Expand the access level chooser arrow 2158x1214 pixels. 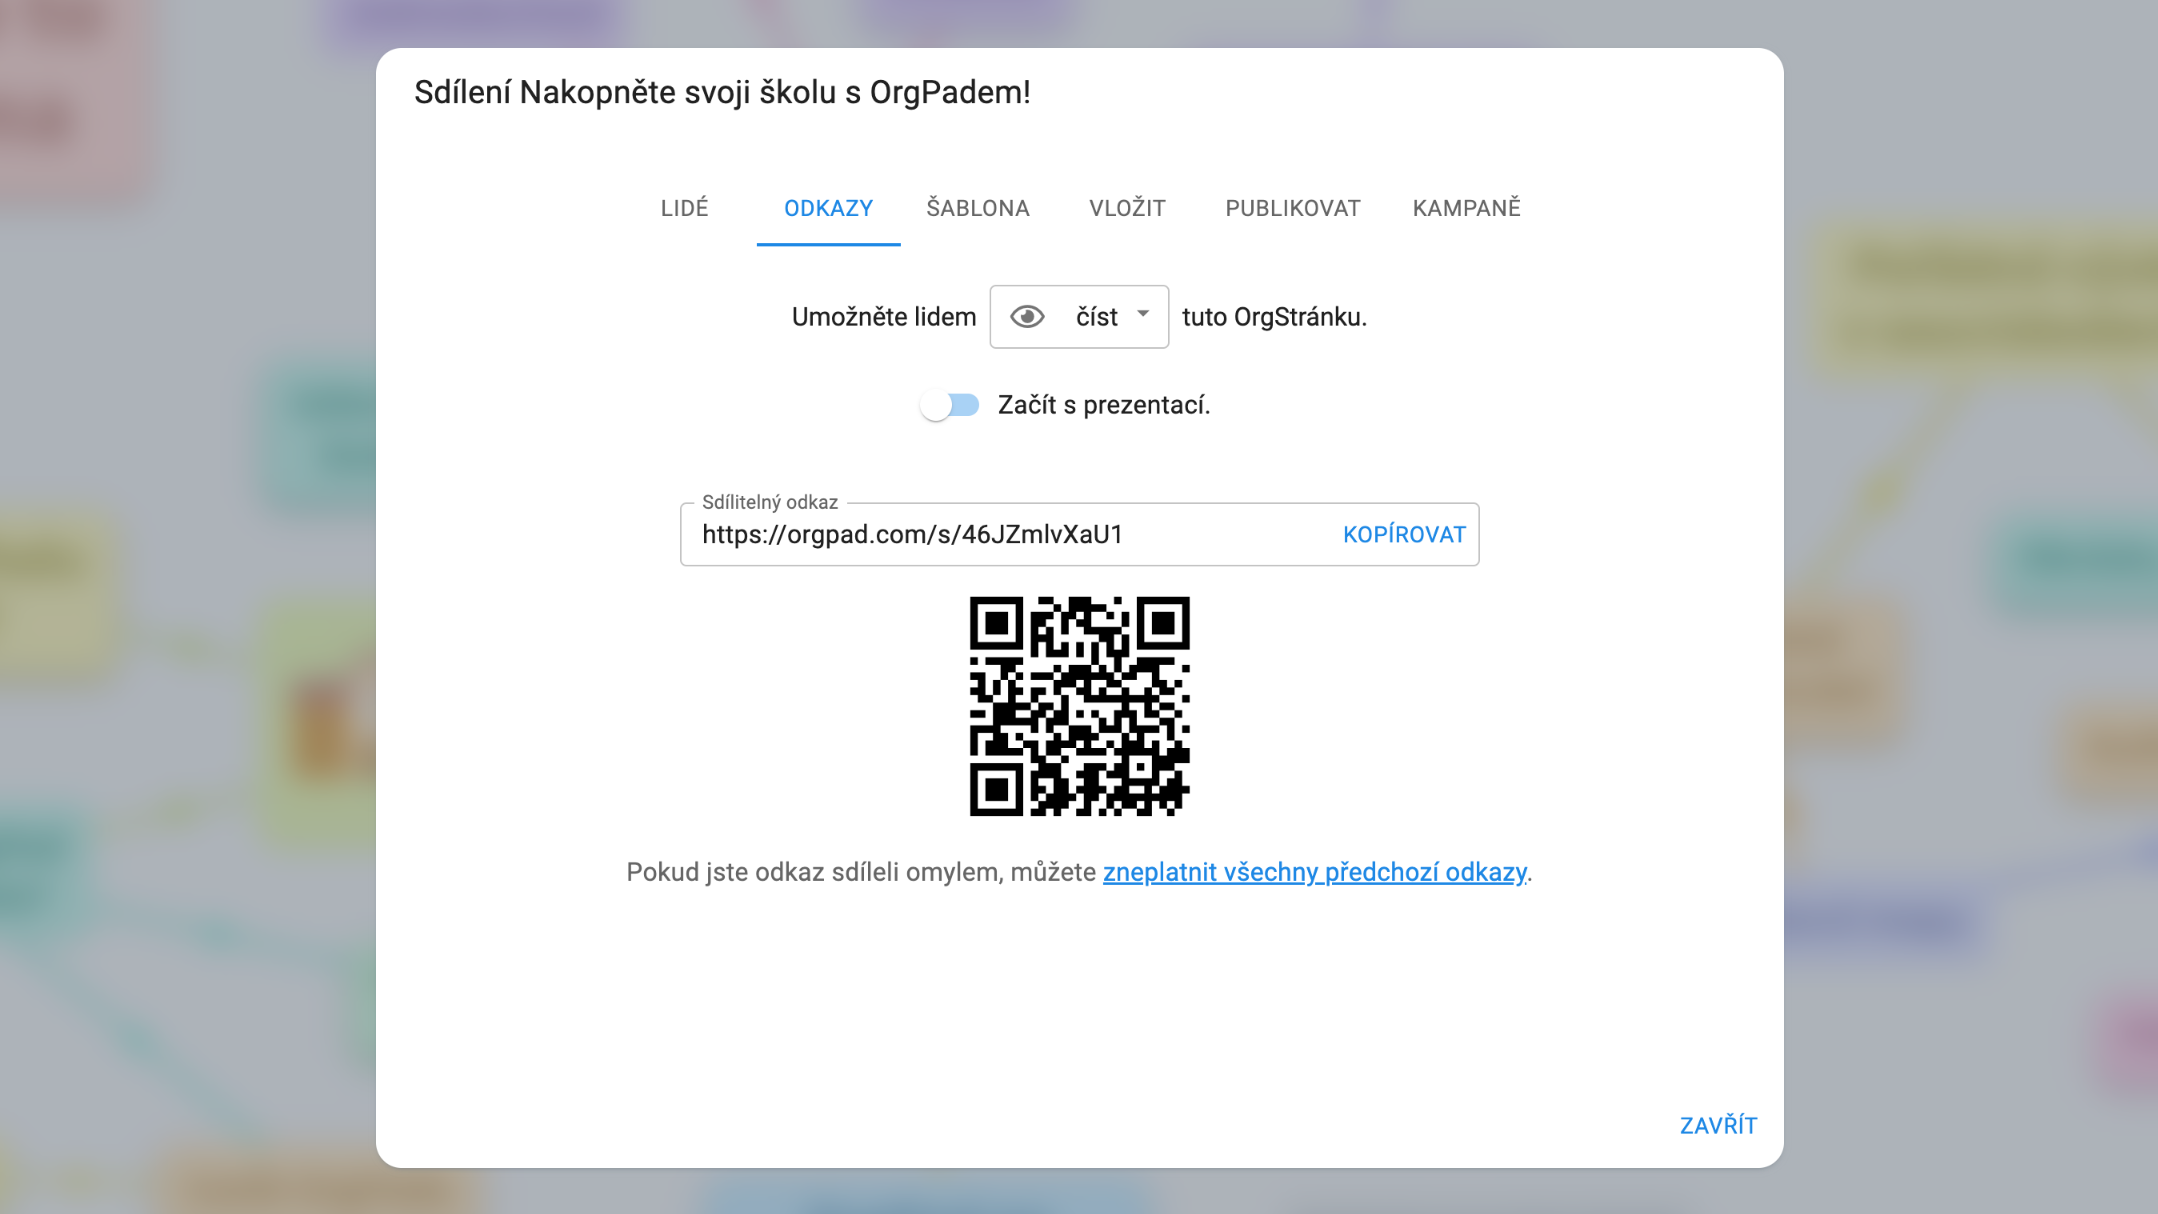[x=1146, y=316]
